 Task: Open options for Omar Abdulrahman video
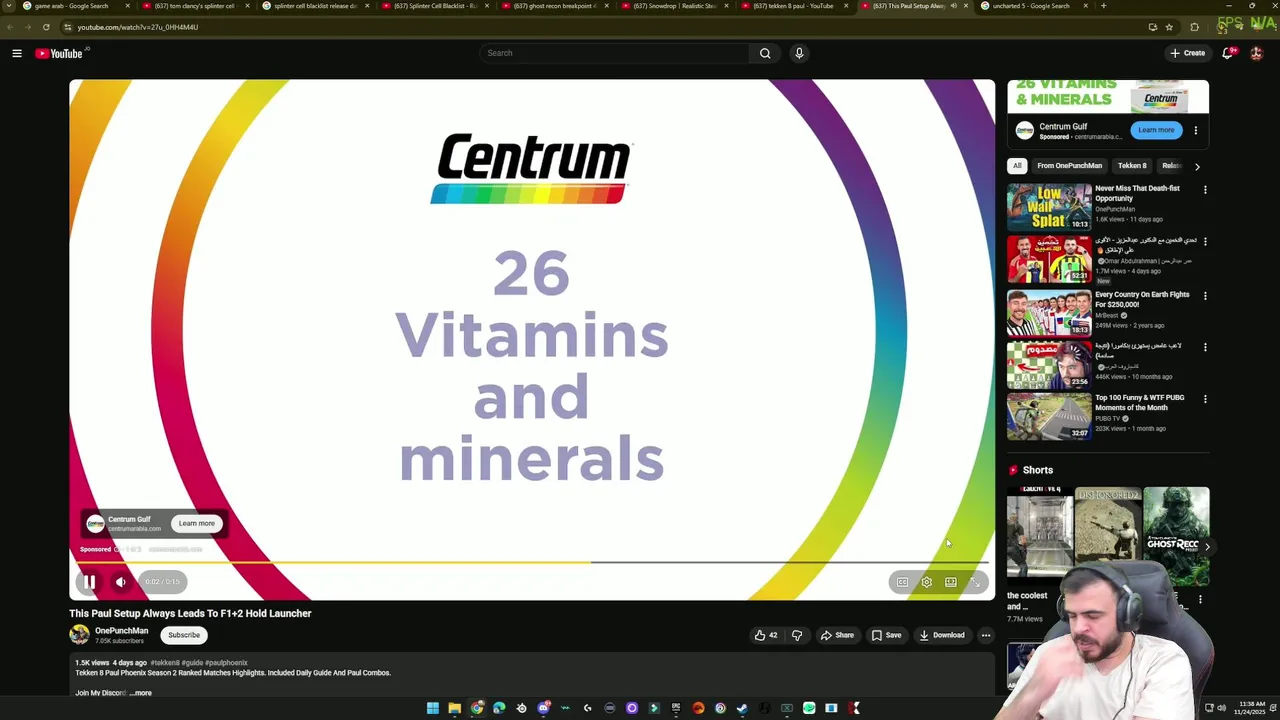click(x=1205, y=242)
